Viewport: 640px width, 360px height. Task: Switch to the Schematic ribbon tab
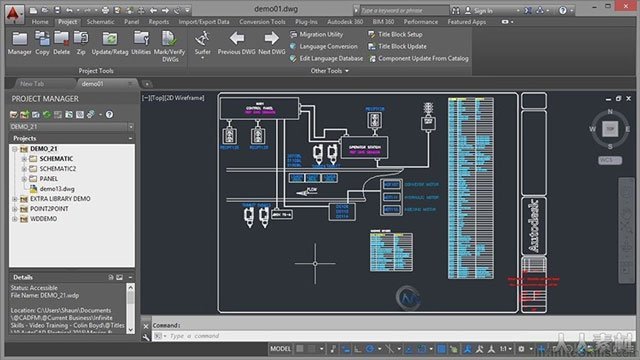[x=100, y=22]
